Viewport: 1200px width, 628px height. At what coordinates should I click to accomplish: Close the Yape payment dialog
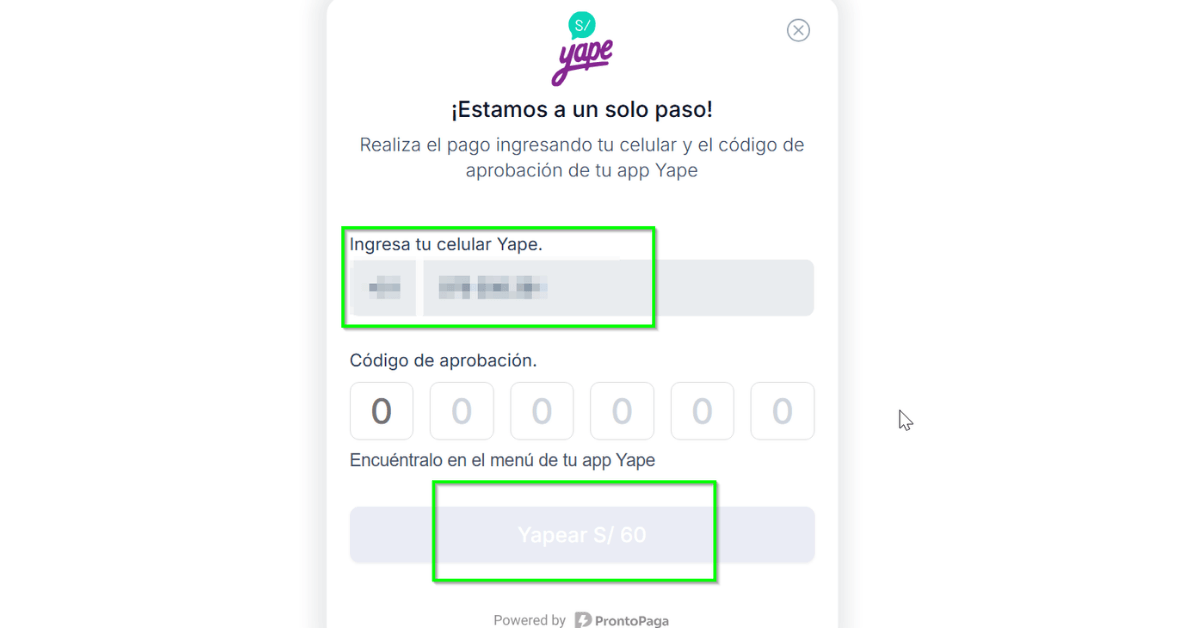[x=798, y=30]
